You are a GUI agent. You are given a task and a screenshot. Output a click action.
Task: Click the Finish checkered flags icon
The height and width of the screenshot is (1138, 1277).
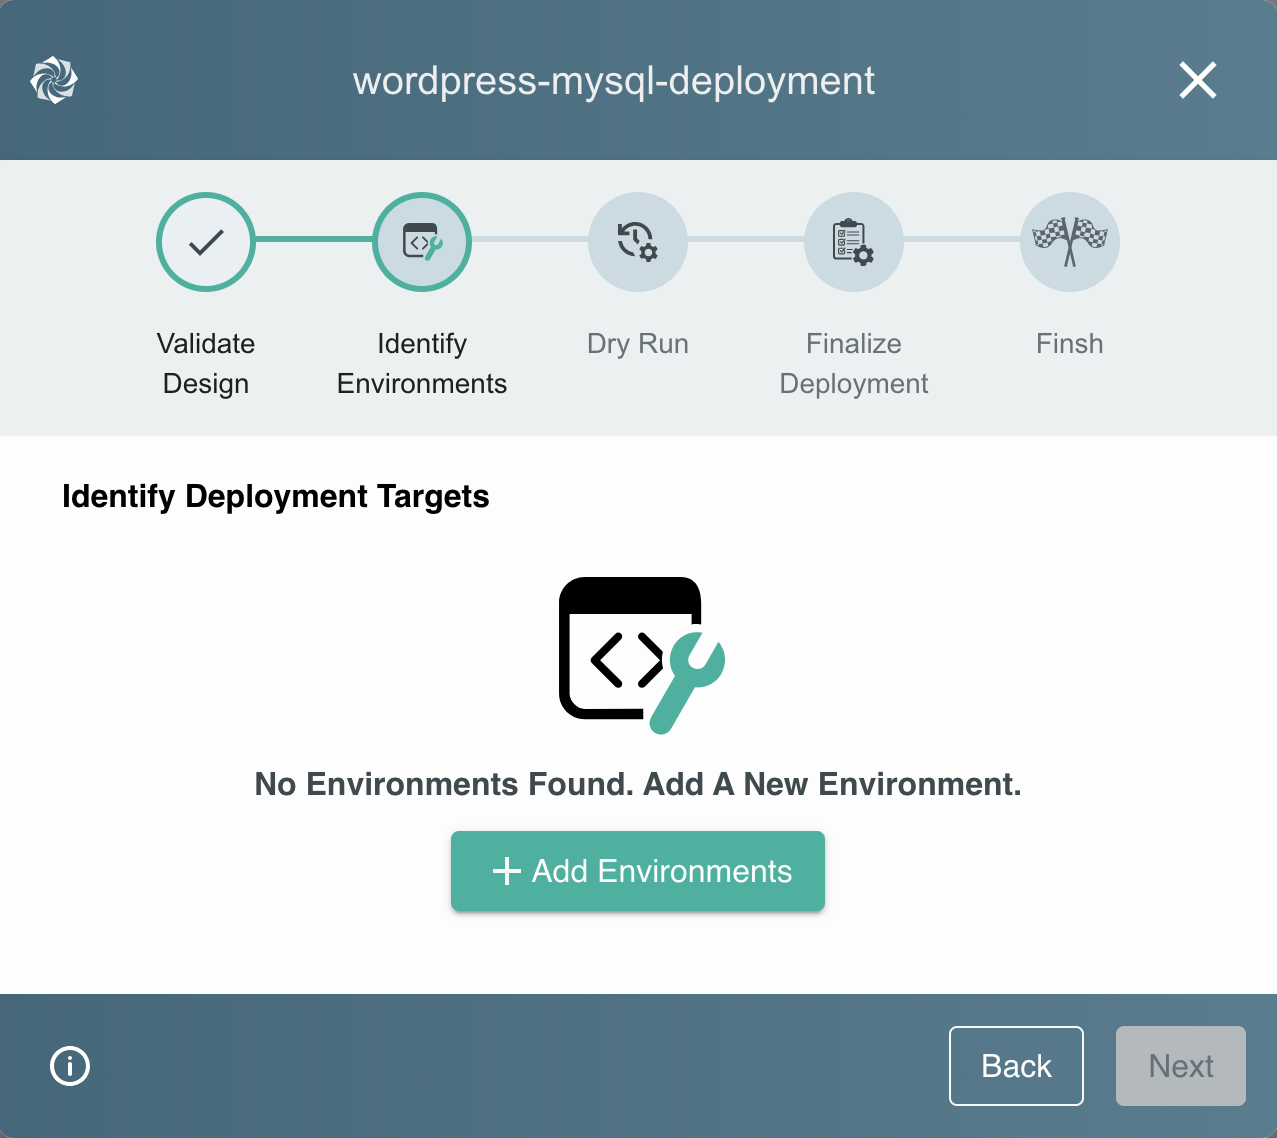click(x=1069, y=242)
